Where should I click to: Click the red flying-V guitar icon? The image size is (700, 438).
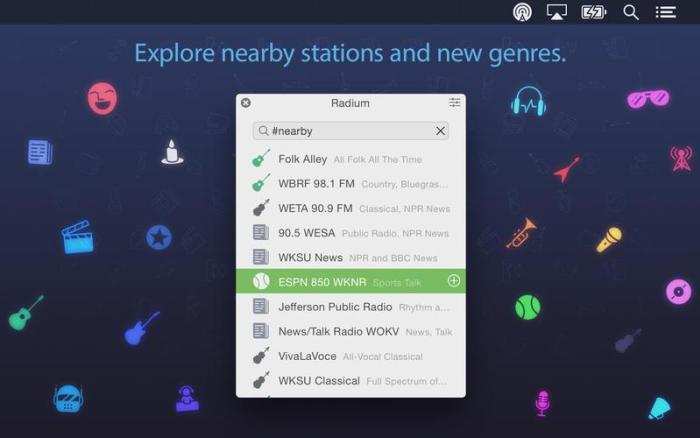pos(567,170)
